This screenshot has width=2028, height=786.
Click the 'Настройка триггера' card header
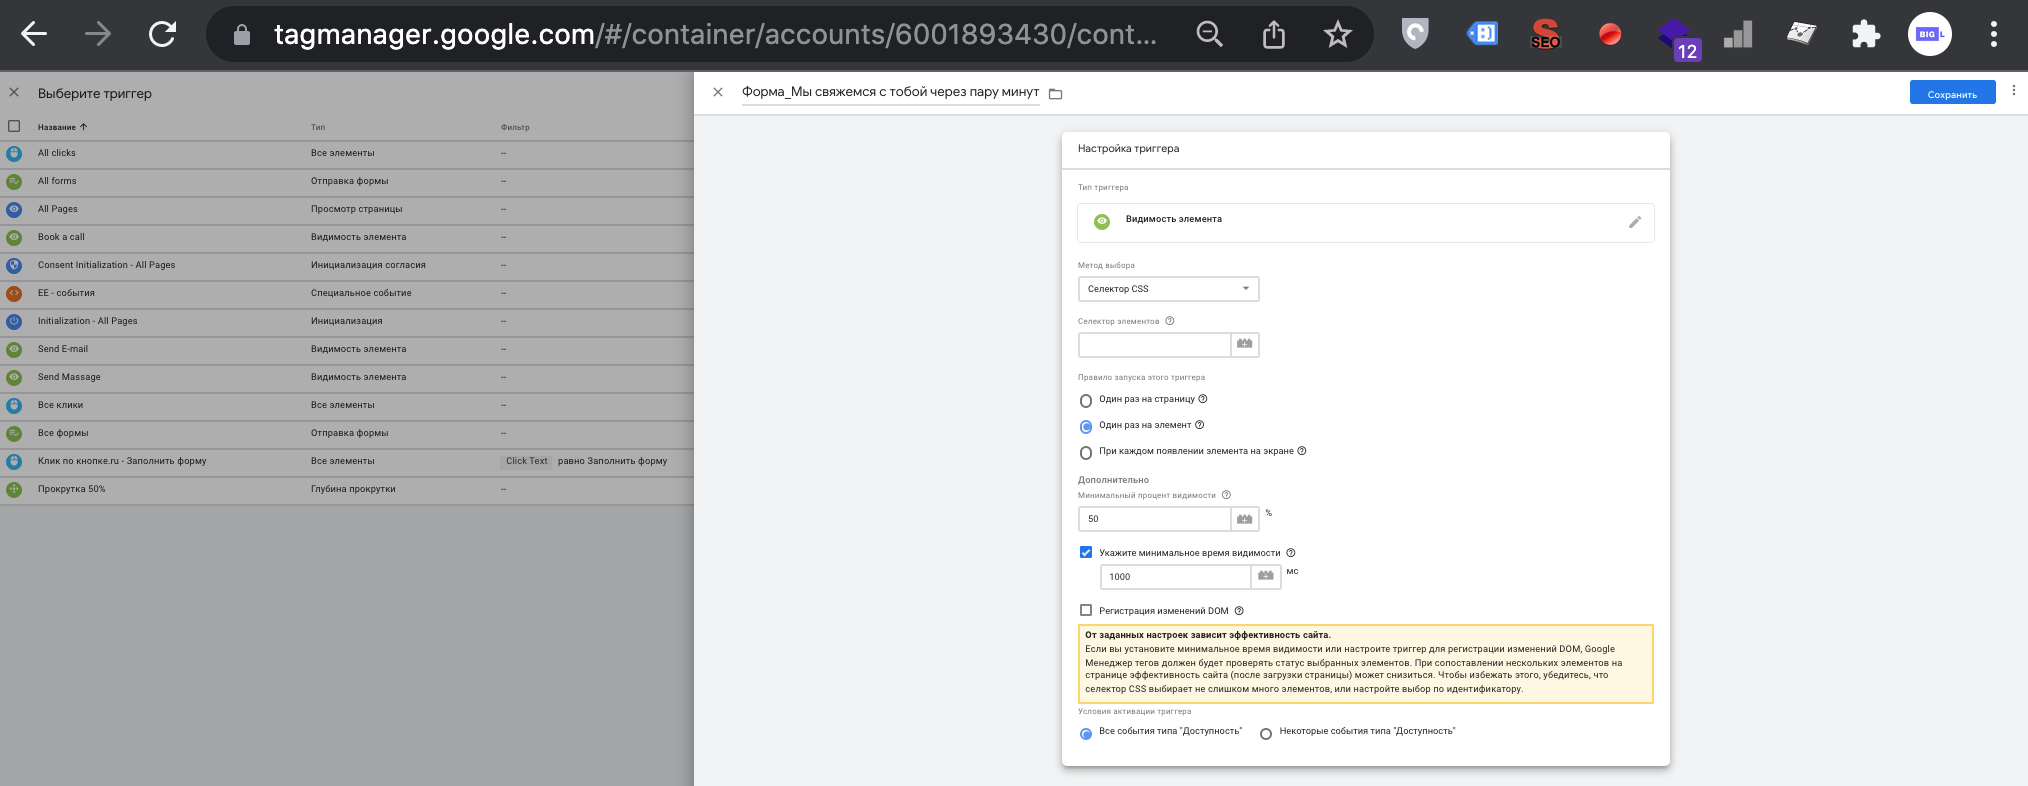click(1365, 149)
